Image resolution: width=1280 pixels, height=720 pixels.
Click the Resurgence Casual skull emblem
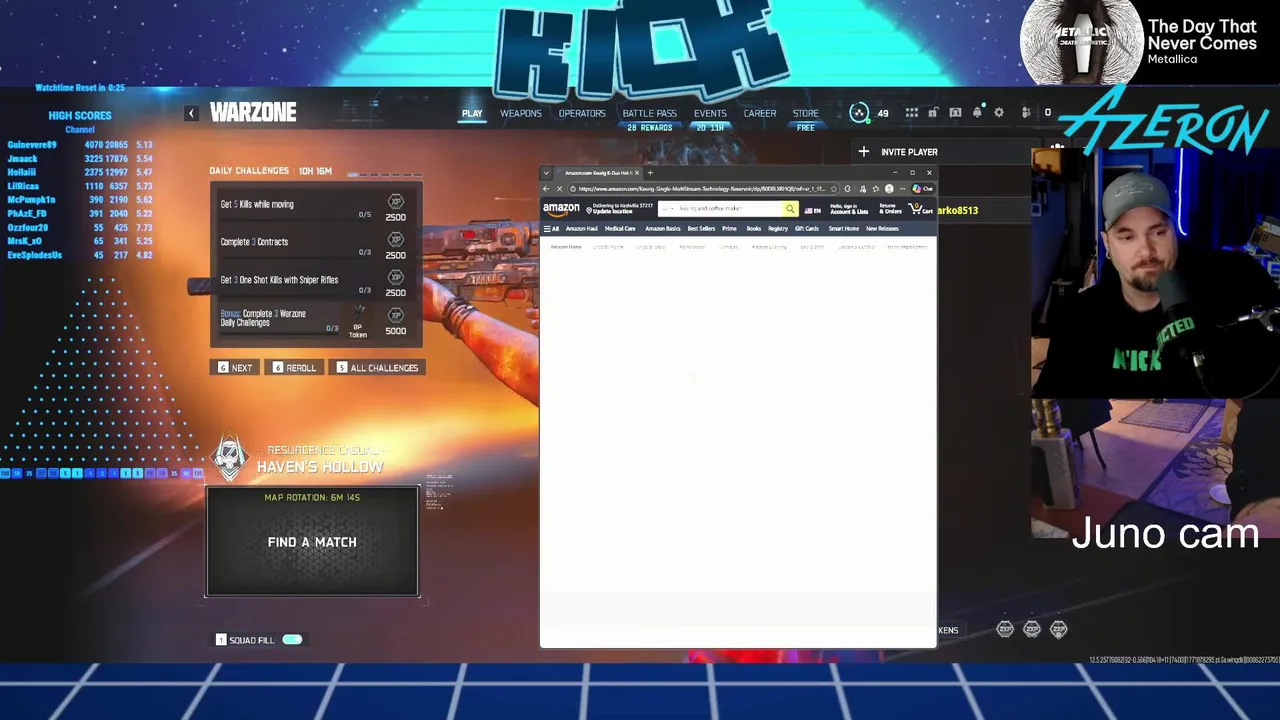point(230,457)
